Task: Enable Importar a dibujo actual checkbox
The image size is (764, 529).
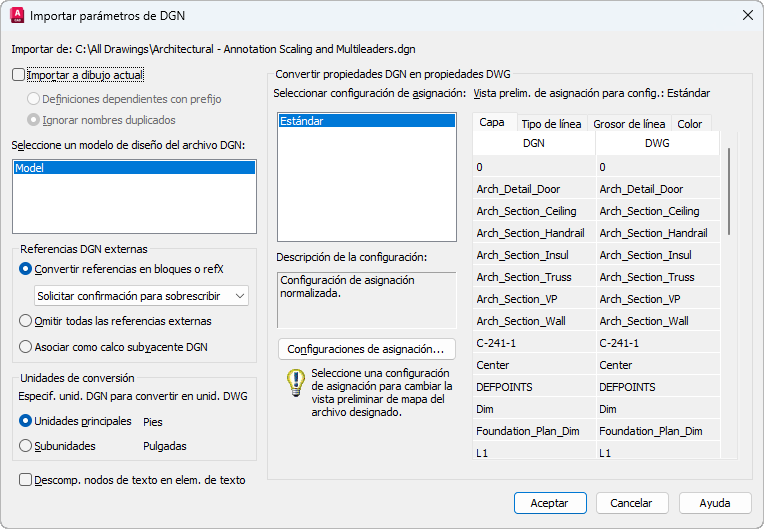Action: (19, 74)
